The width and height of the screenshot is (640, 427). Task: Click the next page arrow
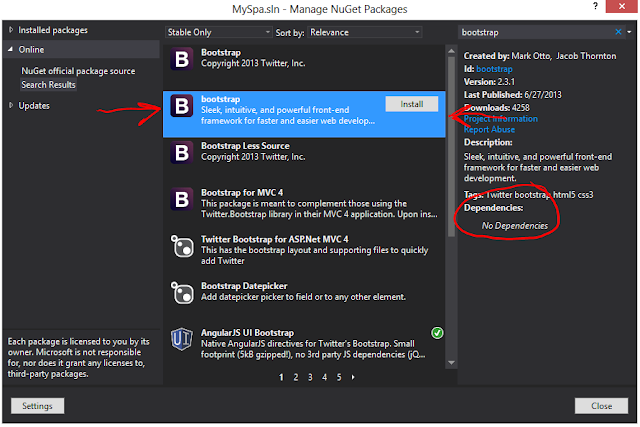[x=353, y=377]
